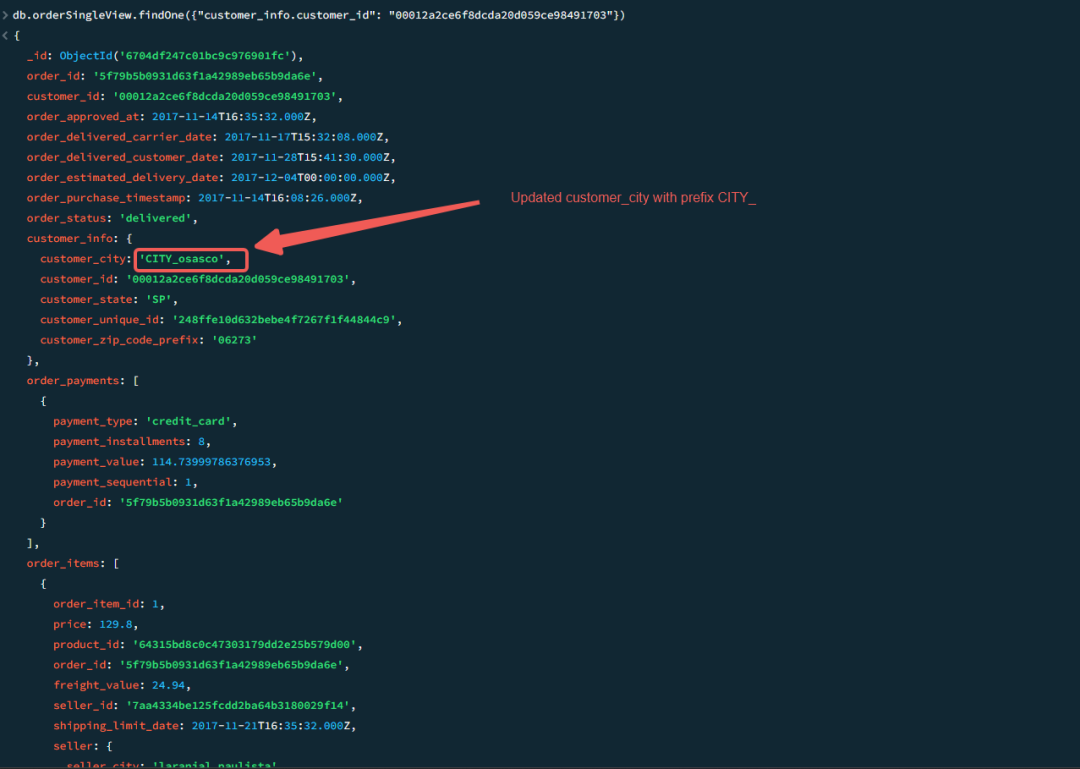Click the highlighted 'CITY_osasco' value
1080x769 pixels.
tap(185, 259)
